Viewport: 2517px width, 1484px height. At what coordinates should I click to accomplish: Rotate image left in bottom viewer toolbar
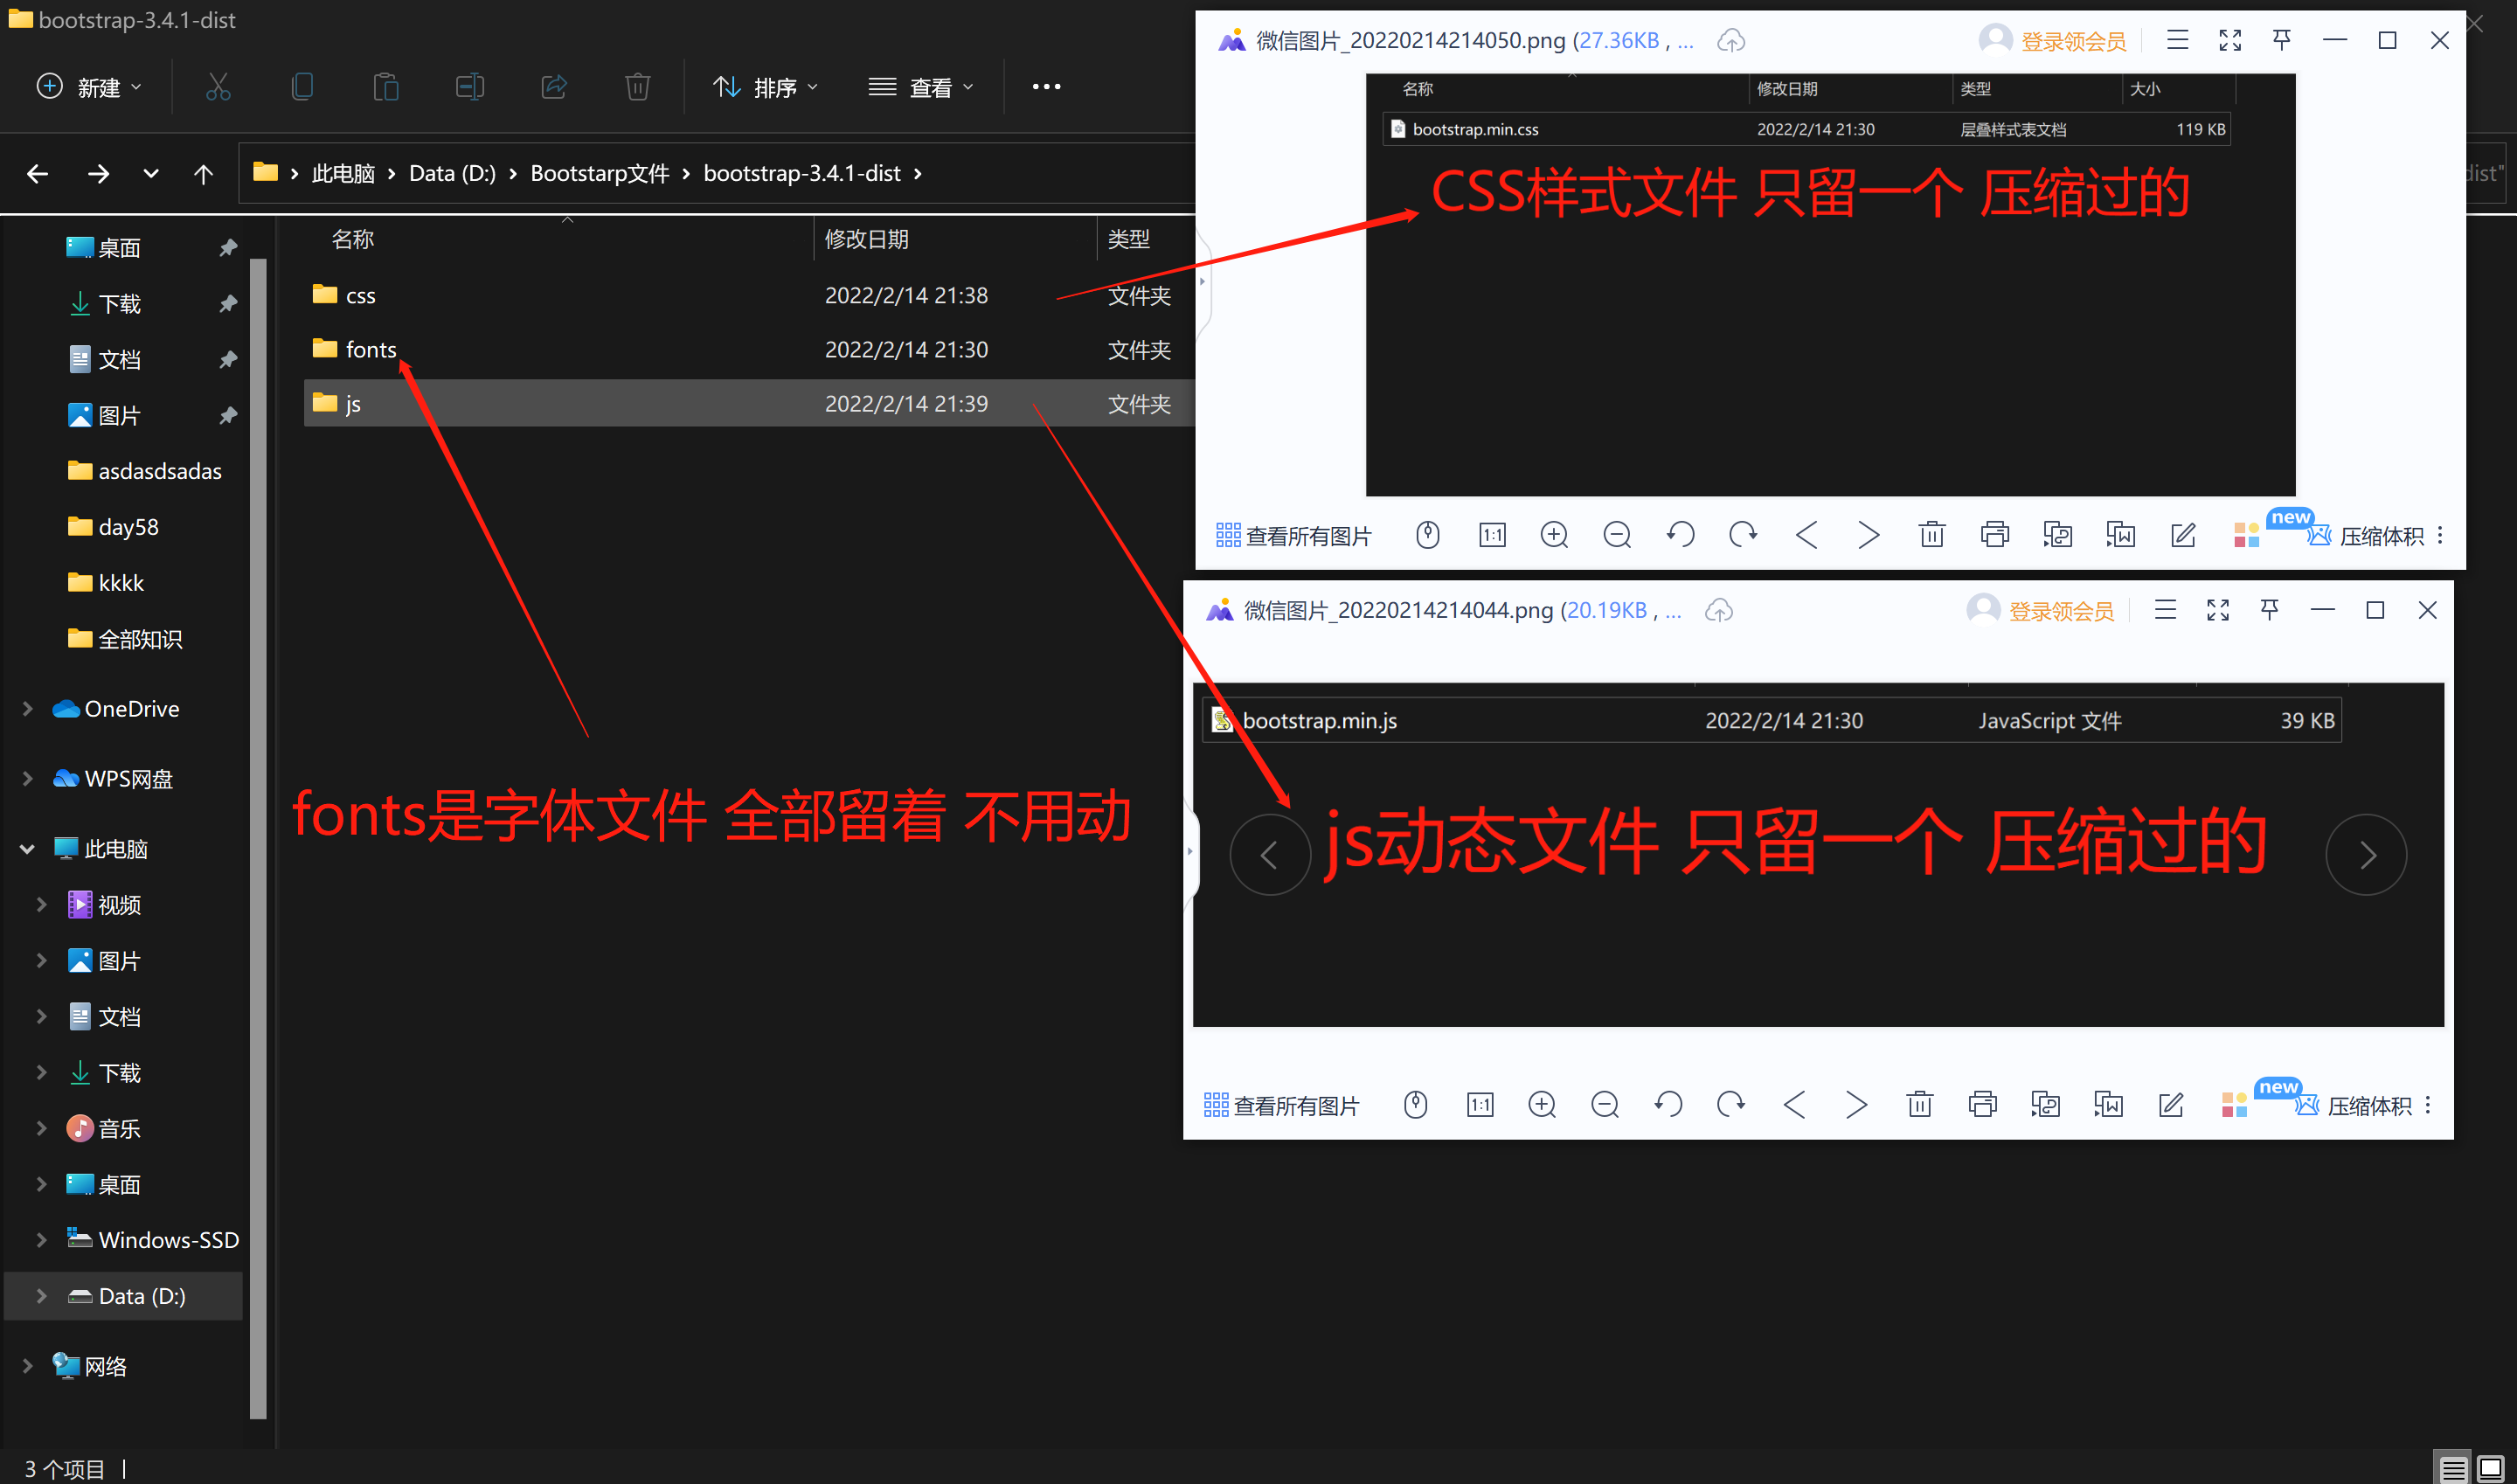(1668, 1104)
